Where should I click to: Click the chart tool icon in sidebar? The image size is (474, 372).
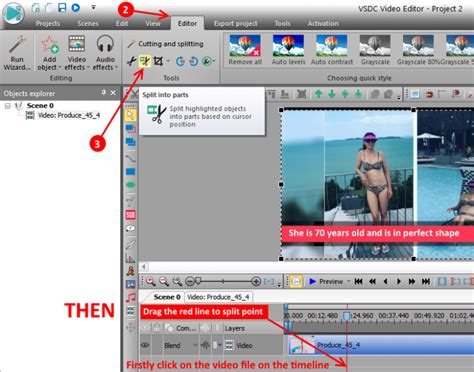click(x=130, y=257)
